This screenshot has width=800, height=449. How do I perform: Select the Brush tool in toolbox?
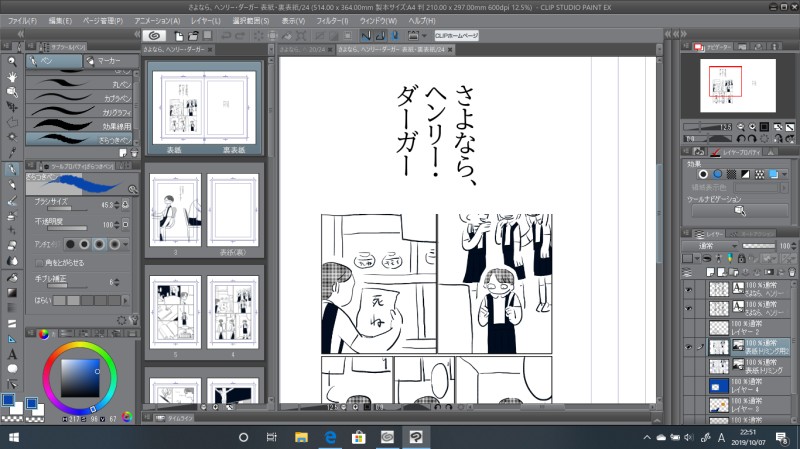[x=12, y=201]
